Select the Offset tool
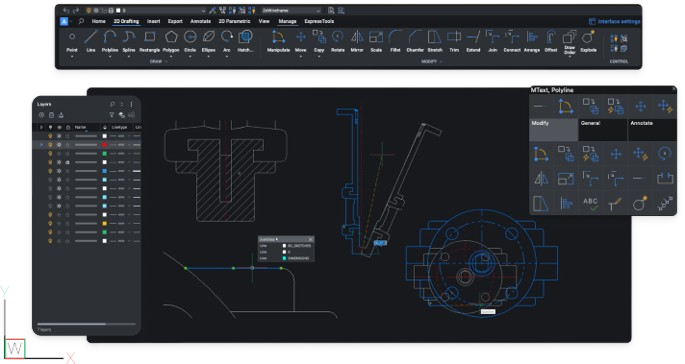Screen dimensions: 685x364 pos(551,37)
